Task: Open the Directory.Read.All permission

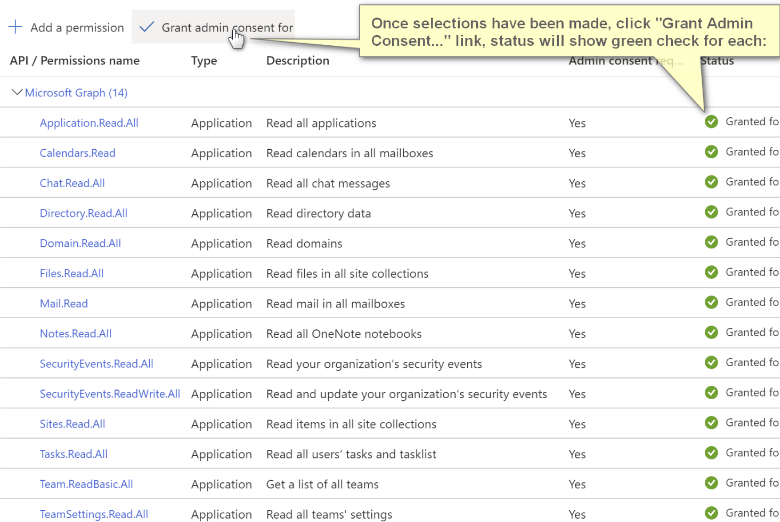Action: point(84,213)
